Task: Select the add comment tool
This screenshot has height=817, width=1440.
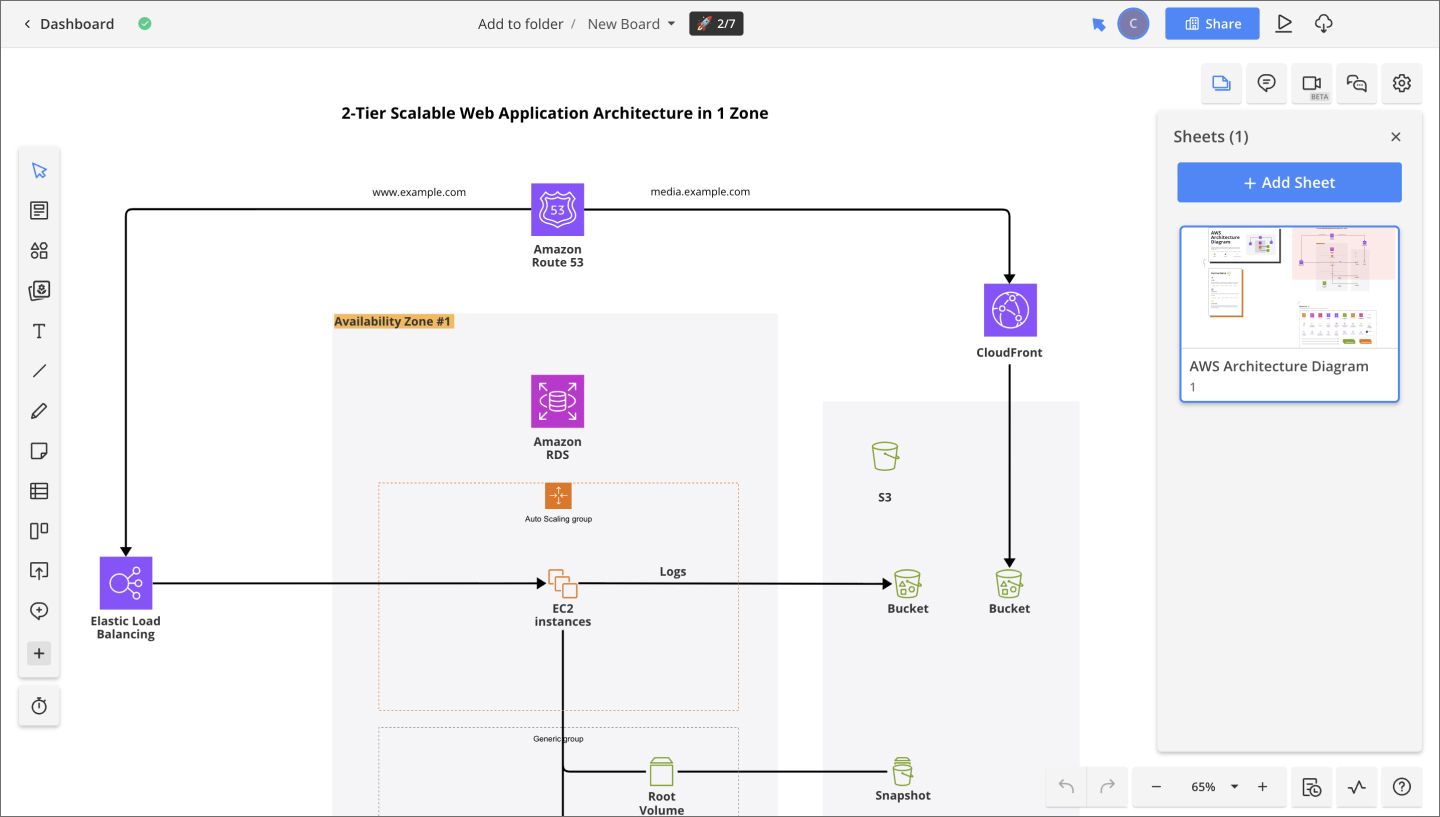Action: tap(39, 611)
